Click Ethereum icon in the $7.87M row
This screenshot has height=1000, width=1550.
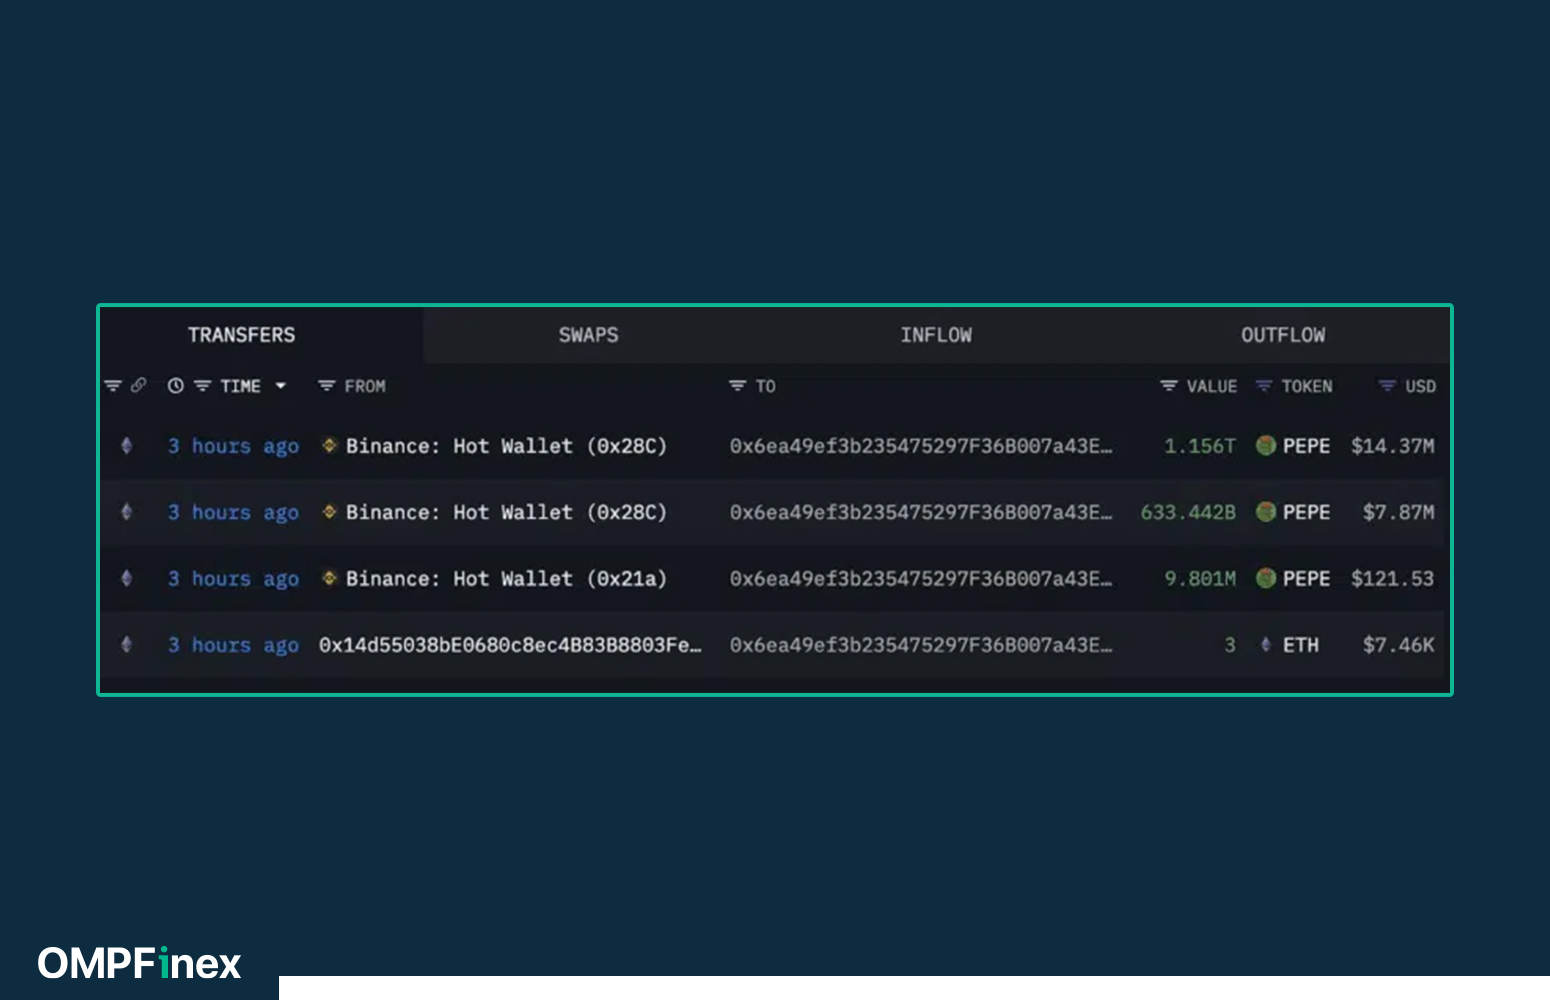[x=127, y=512]
